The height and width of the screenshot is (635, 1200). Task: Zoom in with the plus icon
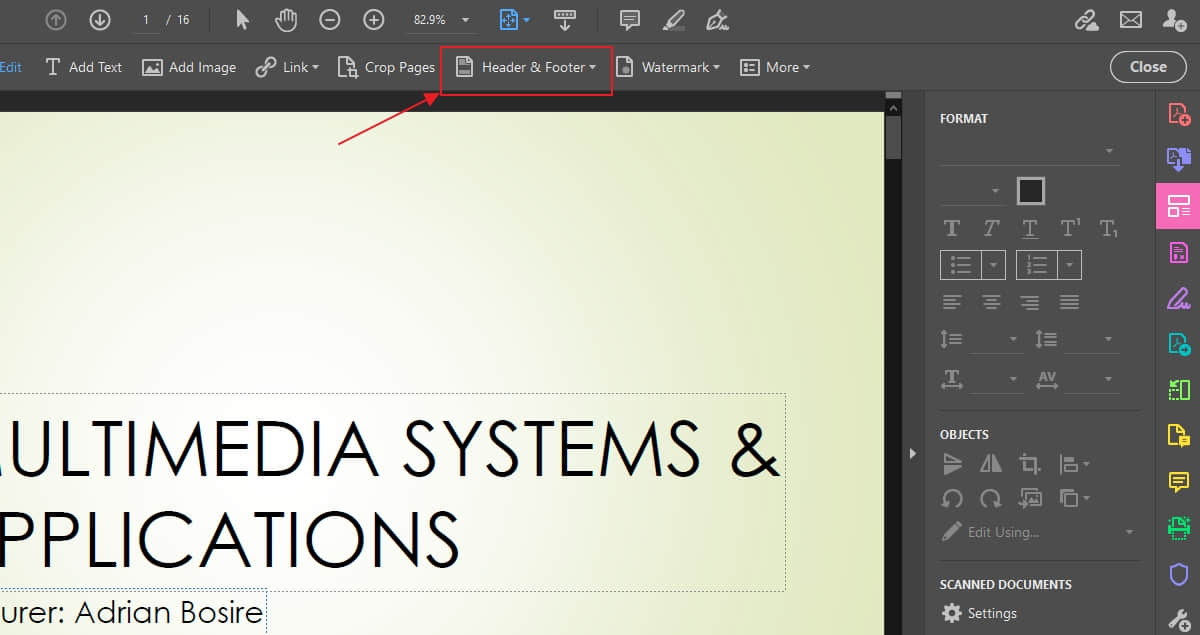click(373, 19)
